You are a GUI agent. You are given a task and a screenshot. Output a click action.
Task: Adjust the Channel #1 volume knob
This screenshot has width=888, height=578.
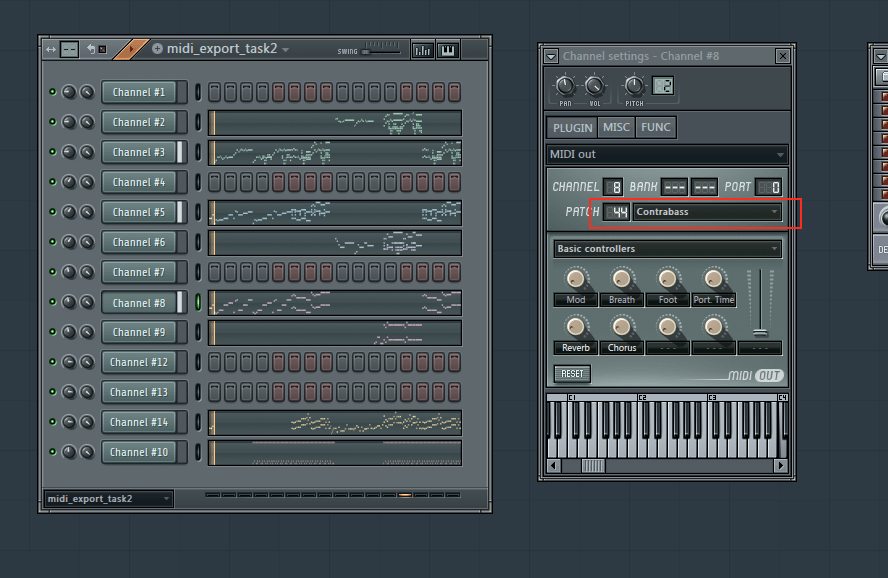pyautogui.click(x=87, y=92)
